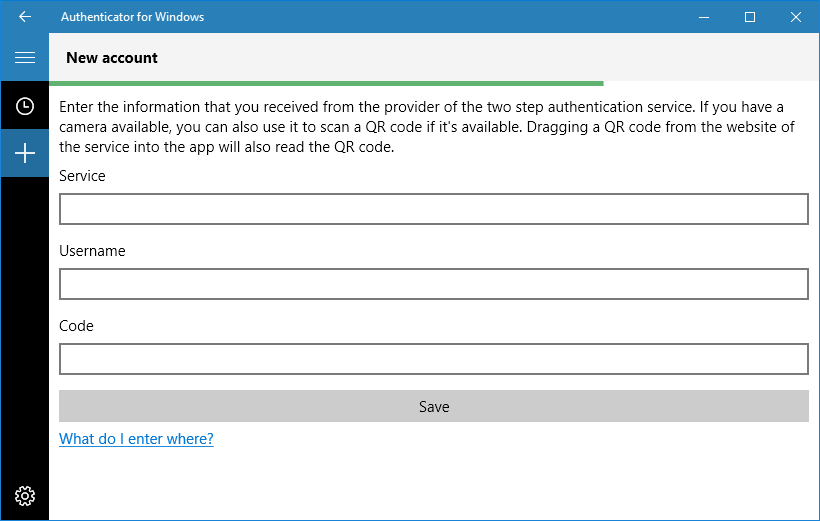820x521 pixels.
Task: Select the plus icon to add account
Action: coord(25,153)
